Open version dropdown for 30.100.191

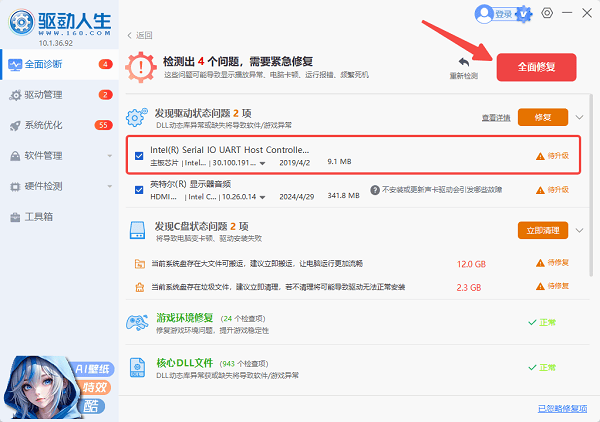click(262, 163)
